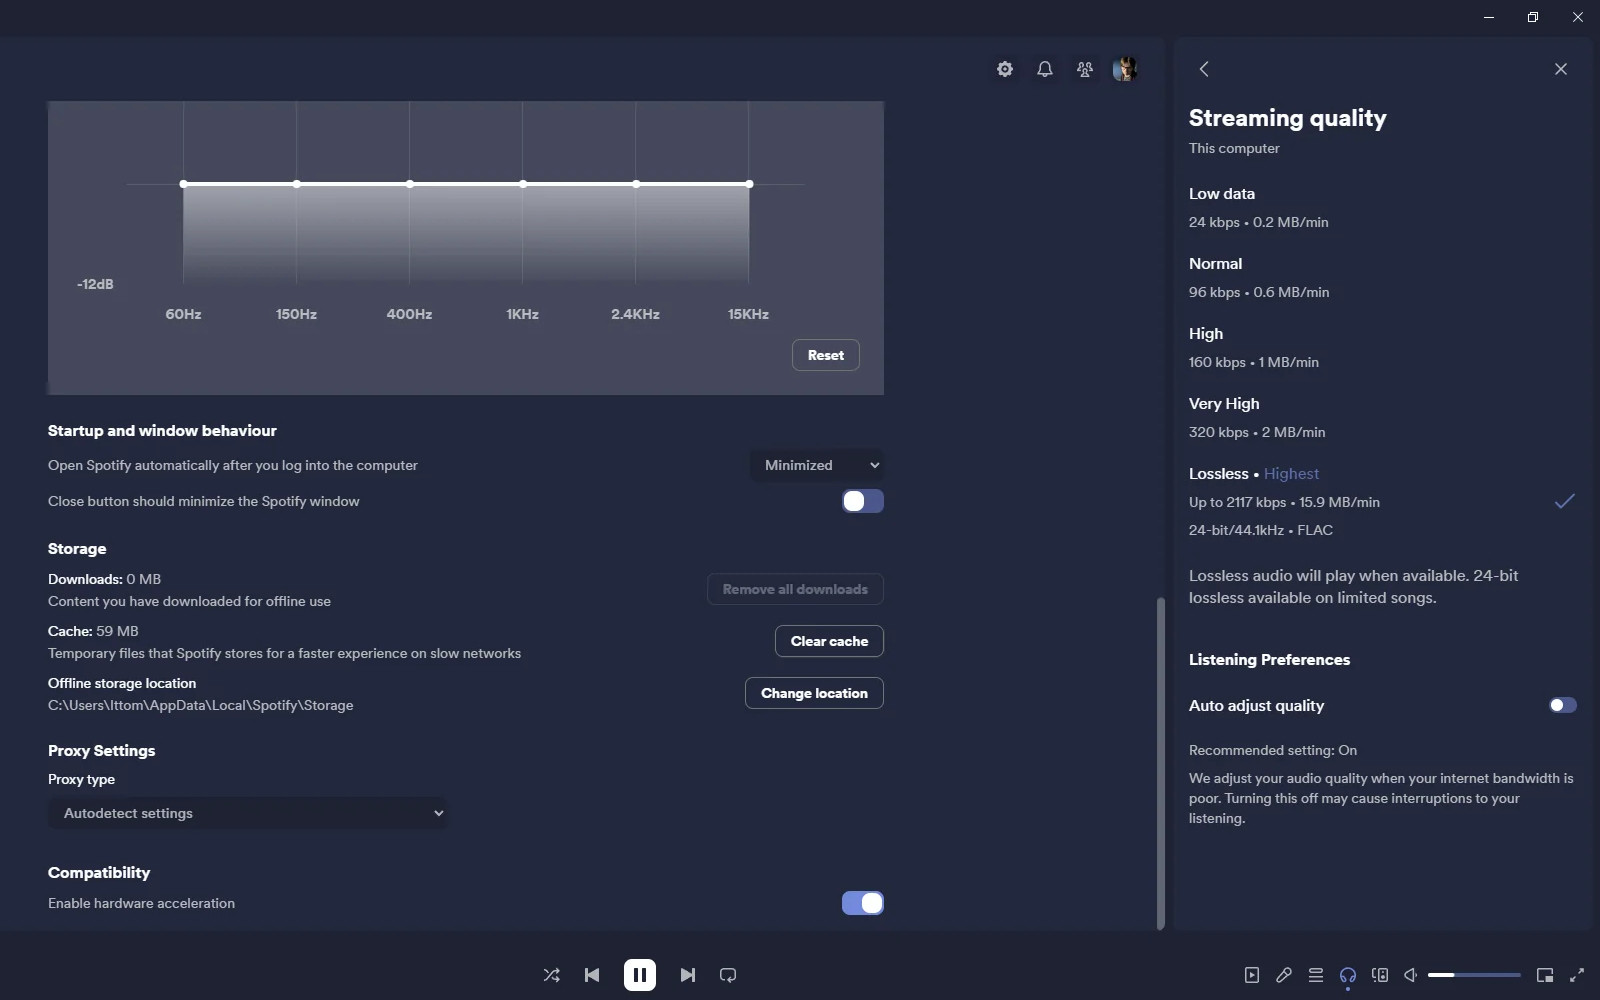The height and width of the screenshot is (1000, 1600).
Task: Toggle Auto adjust quality switch
Action: point(1563,705)
